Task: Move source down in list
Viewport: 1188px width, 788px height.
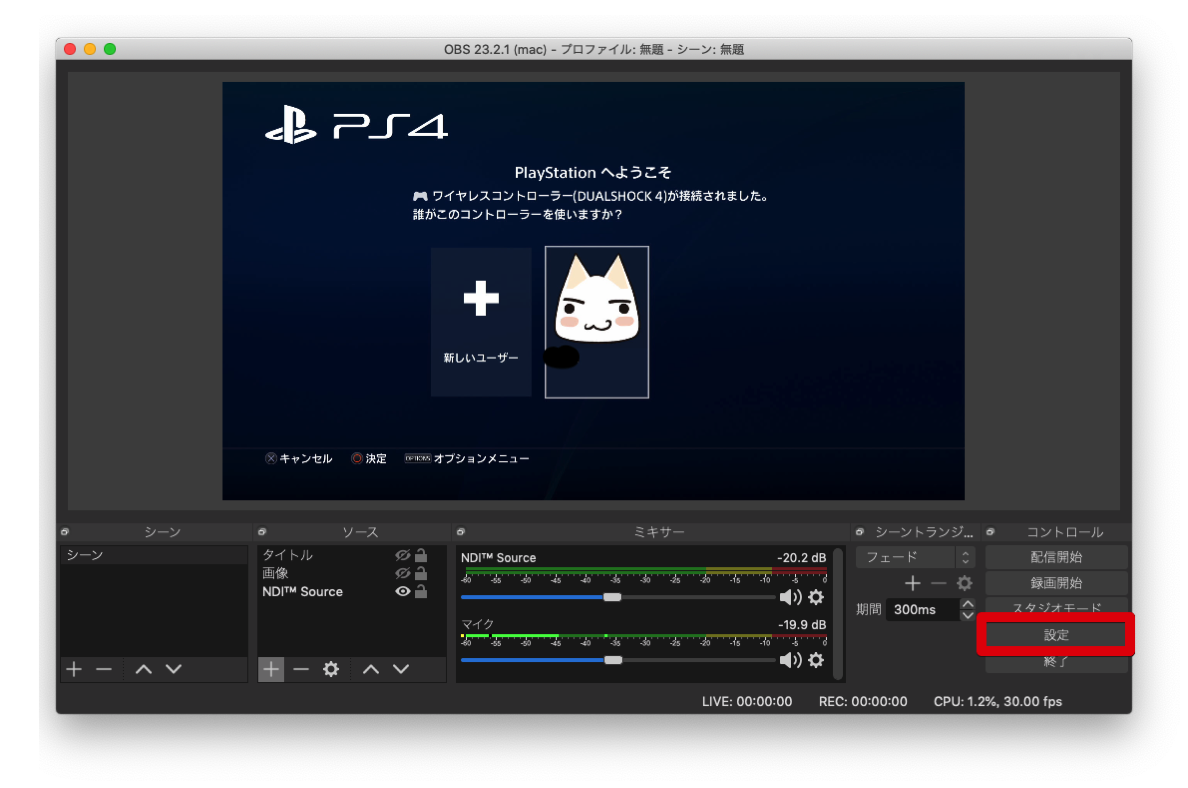Action: tap(401, 669)
